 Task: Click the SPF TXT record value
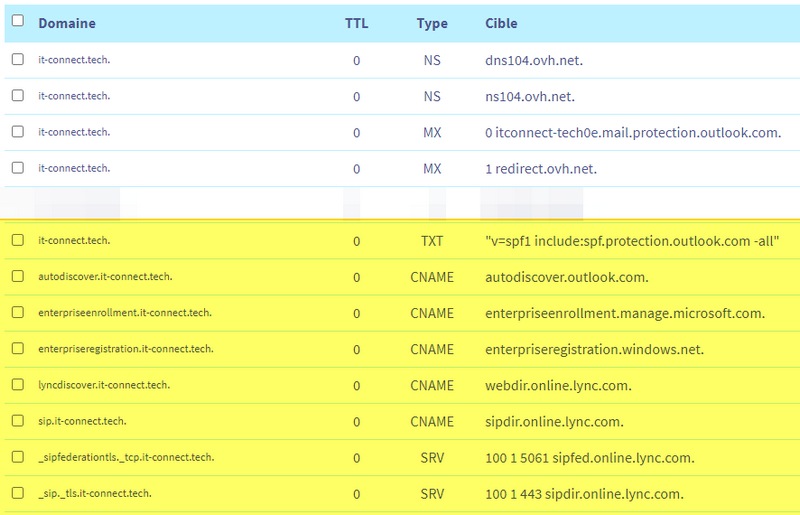click(632, 241)
